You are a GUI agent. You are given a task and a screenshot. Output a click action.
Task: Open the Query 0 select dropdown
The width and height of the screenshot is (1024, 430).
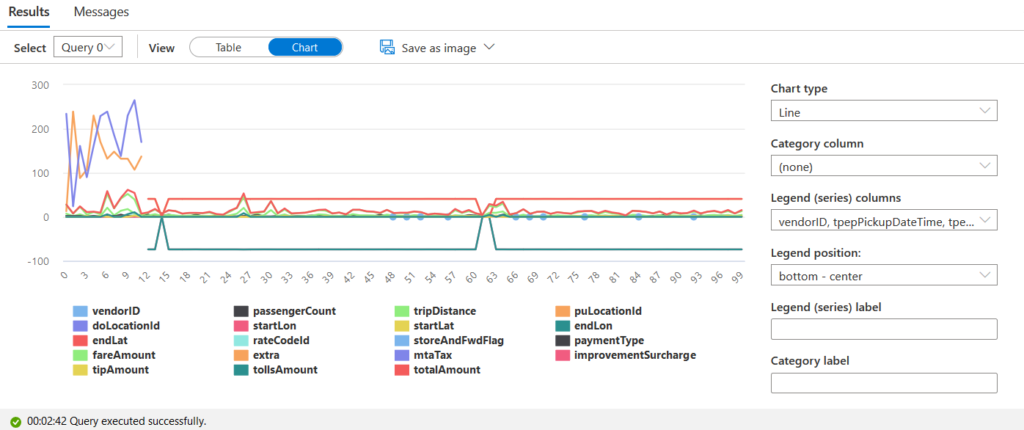click(x=88, y=47)
